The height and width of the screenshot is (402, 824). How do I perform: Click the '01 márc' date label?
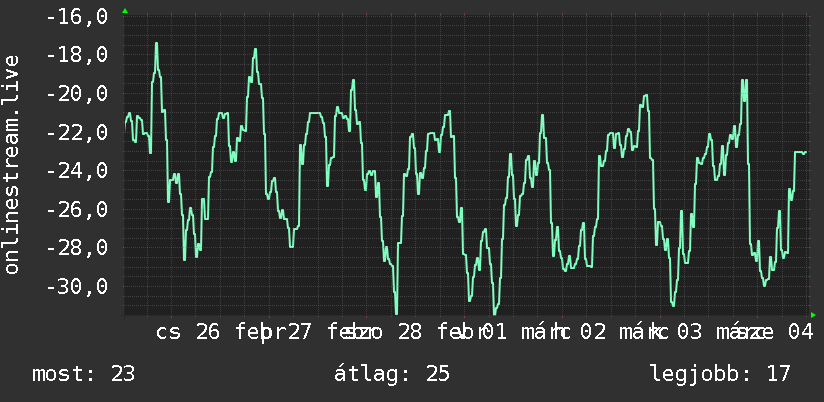click(x=527, y=332)
